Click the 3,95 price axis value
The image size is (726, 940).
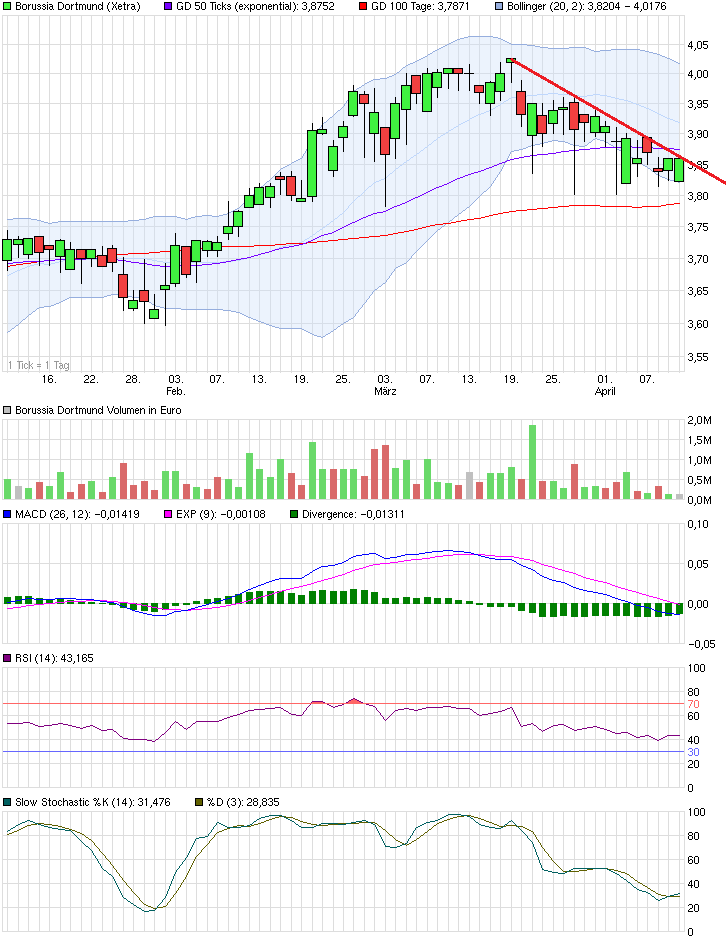pos(698,104)
